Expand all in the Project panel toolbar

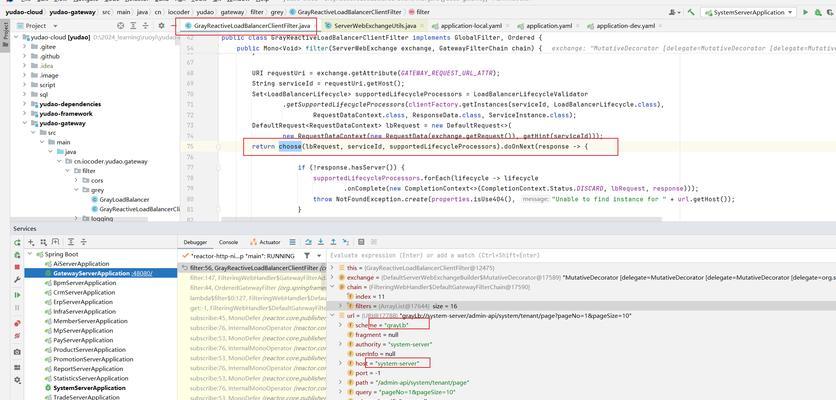[x=133, y=26]
